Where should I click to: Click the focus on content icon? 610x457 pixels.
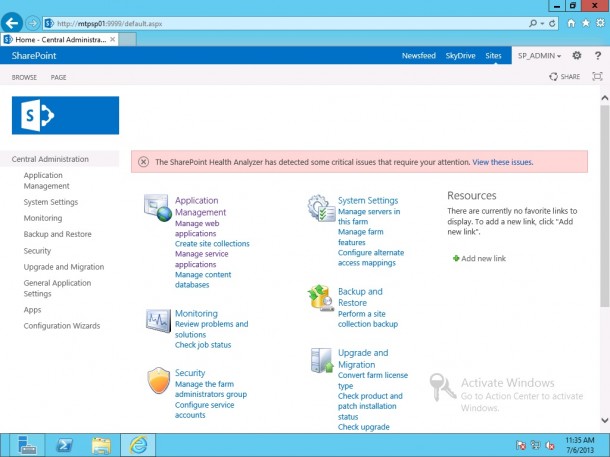click(597, 77)
